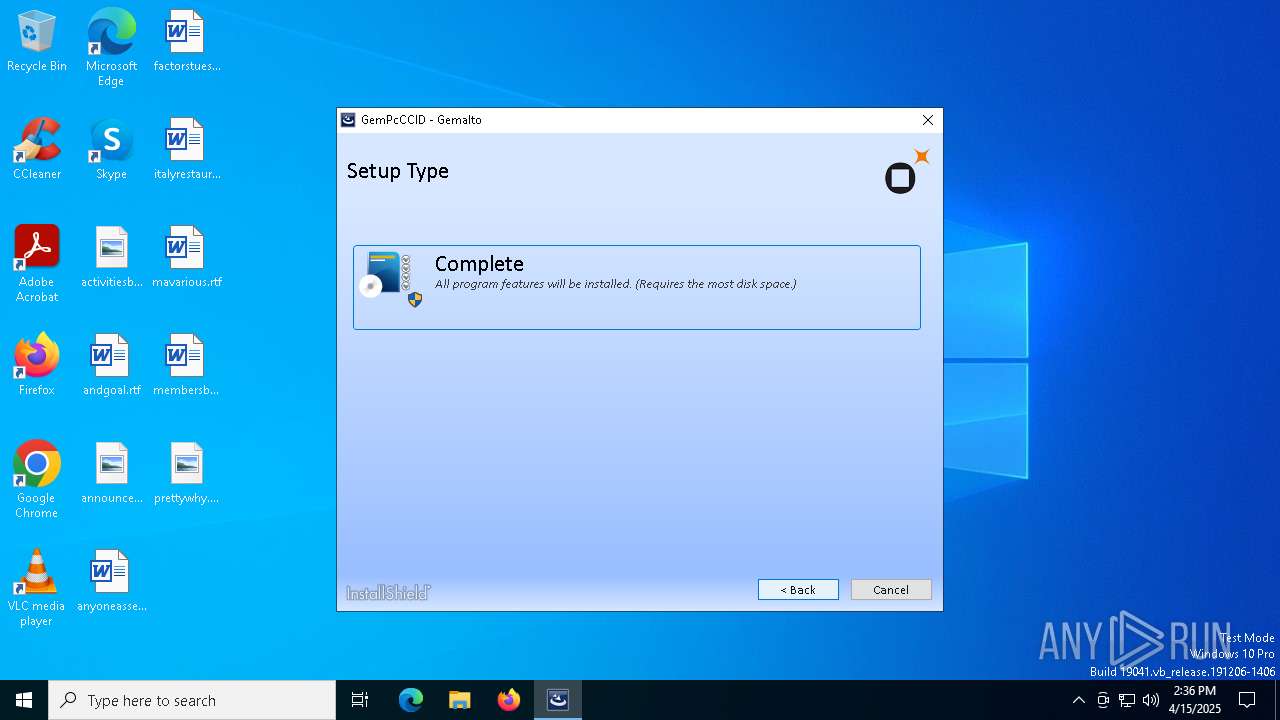Open the clock showing 2:36 PM
This screenshot has width=1280, height=720.
1195,700
